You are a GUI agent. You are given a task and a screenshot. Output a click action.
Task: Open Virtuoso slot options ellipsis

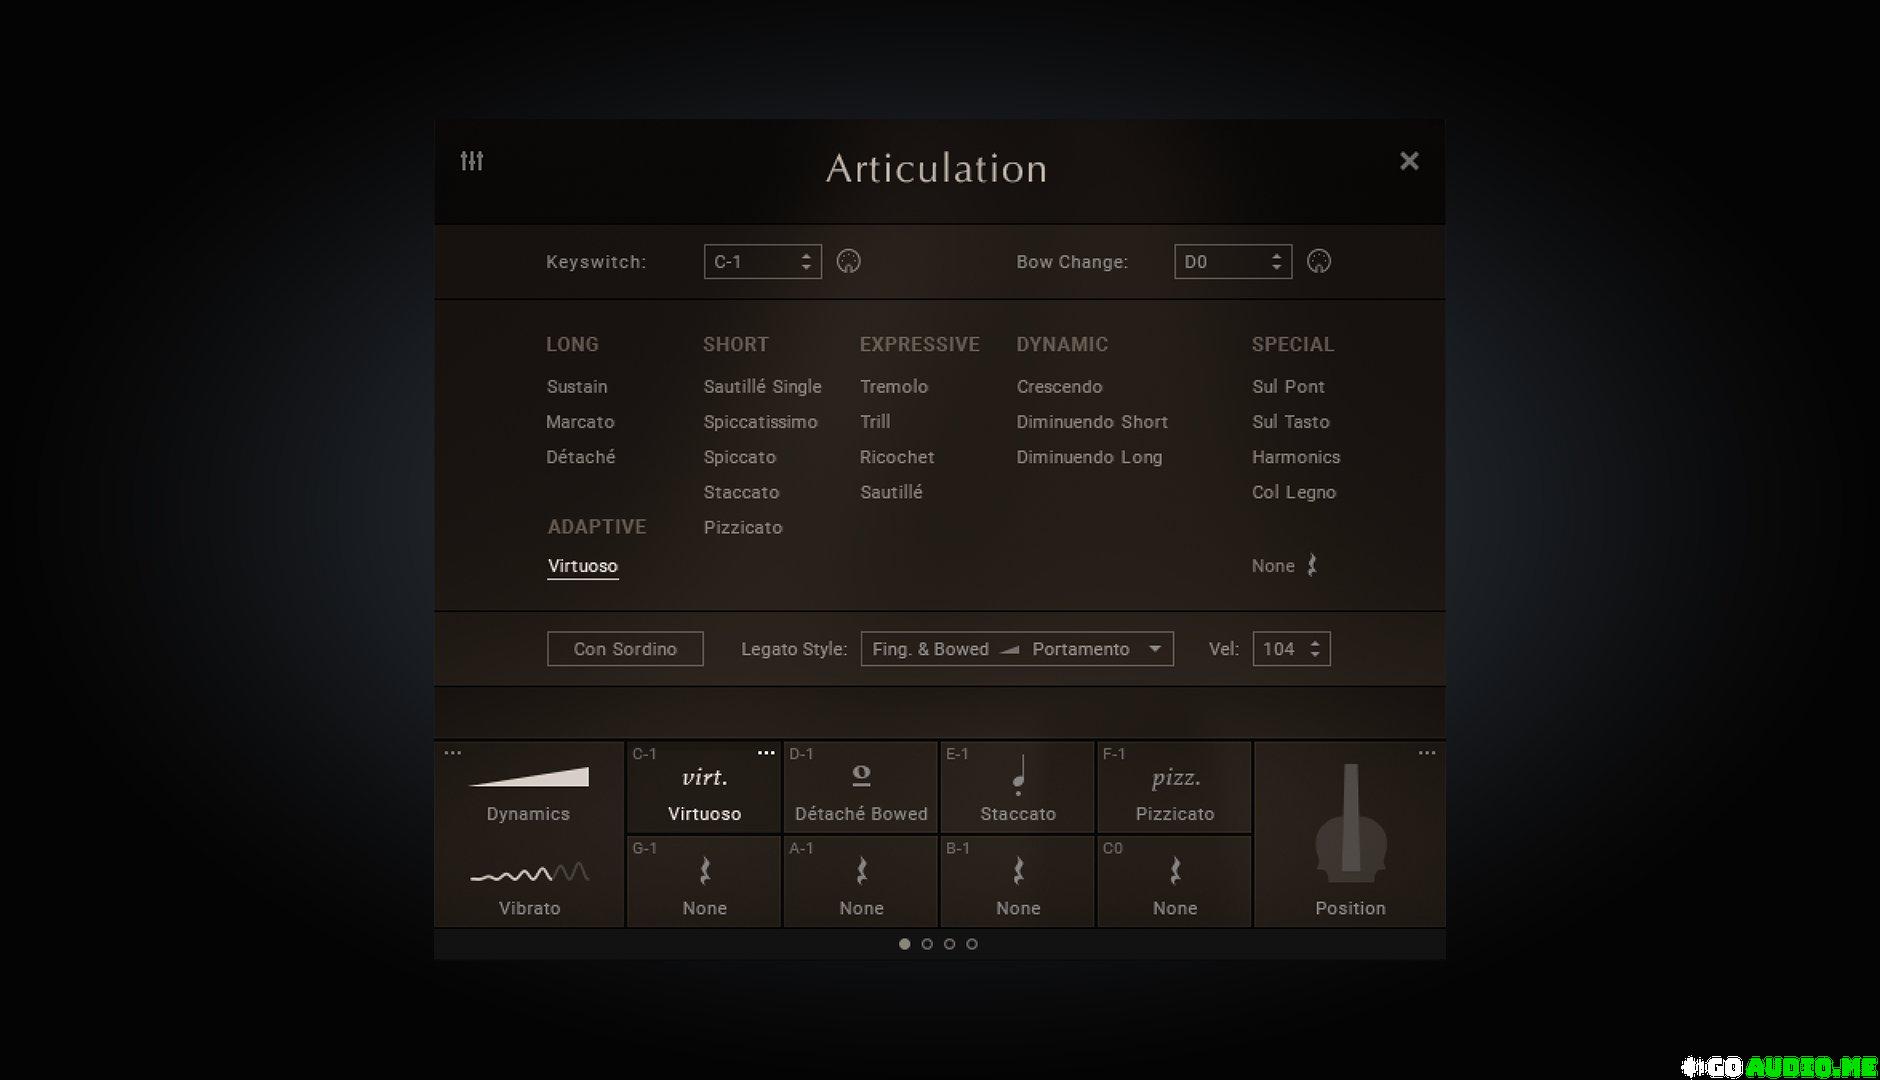coord(766,753)
